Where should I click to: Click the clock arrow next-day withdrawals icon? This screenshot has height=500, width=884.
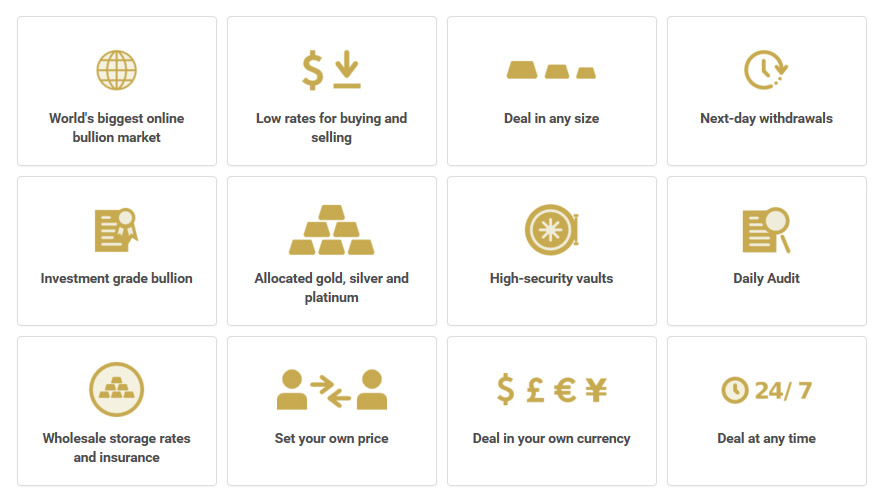[x=766, y=70]
